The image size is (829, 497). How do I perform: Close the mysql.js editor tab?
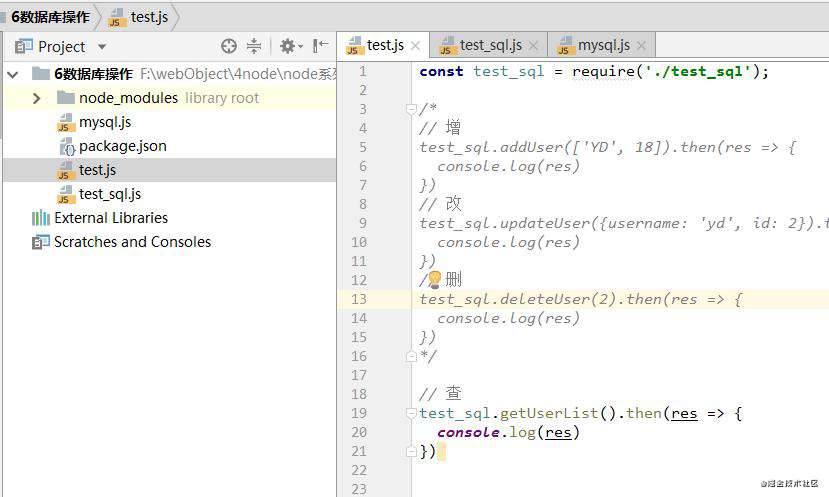tap(641, 46)
